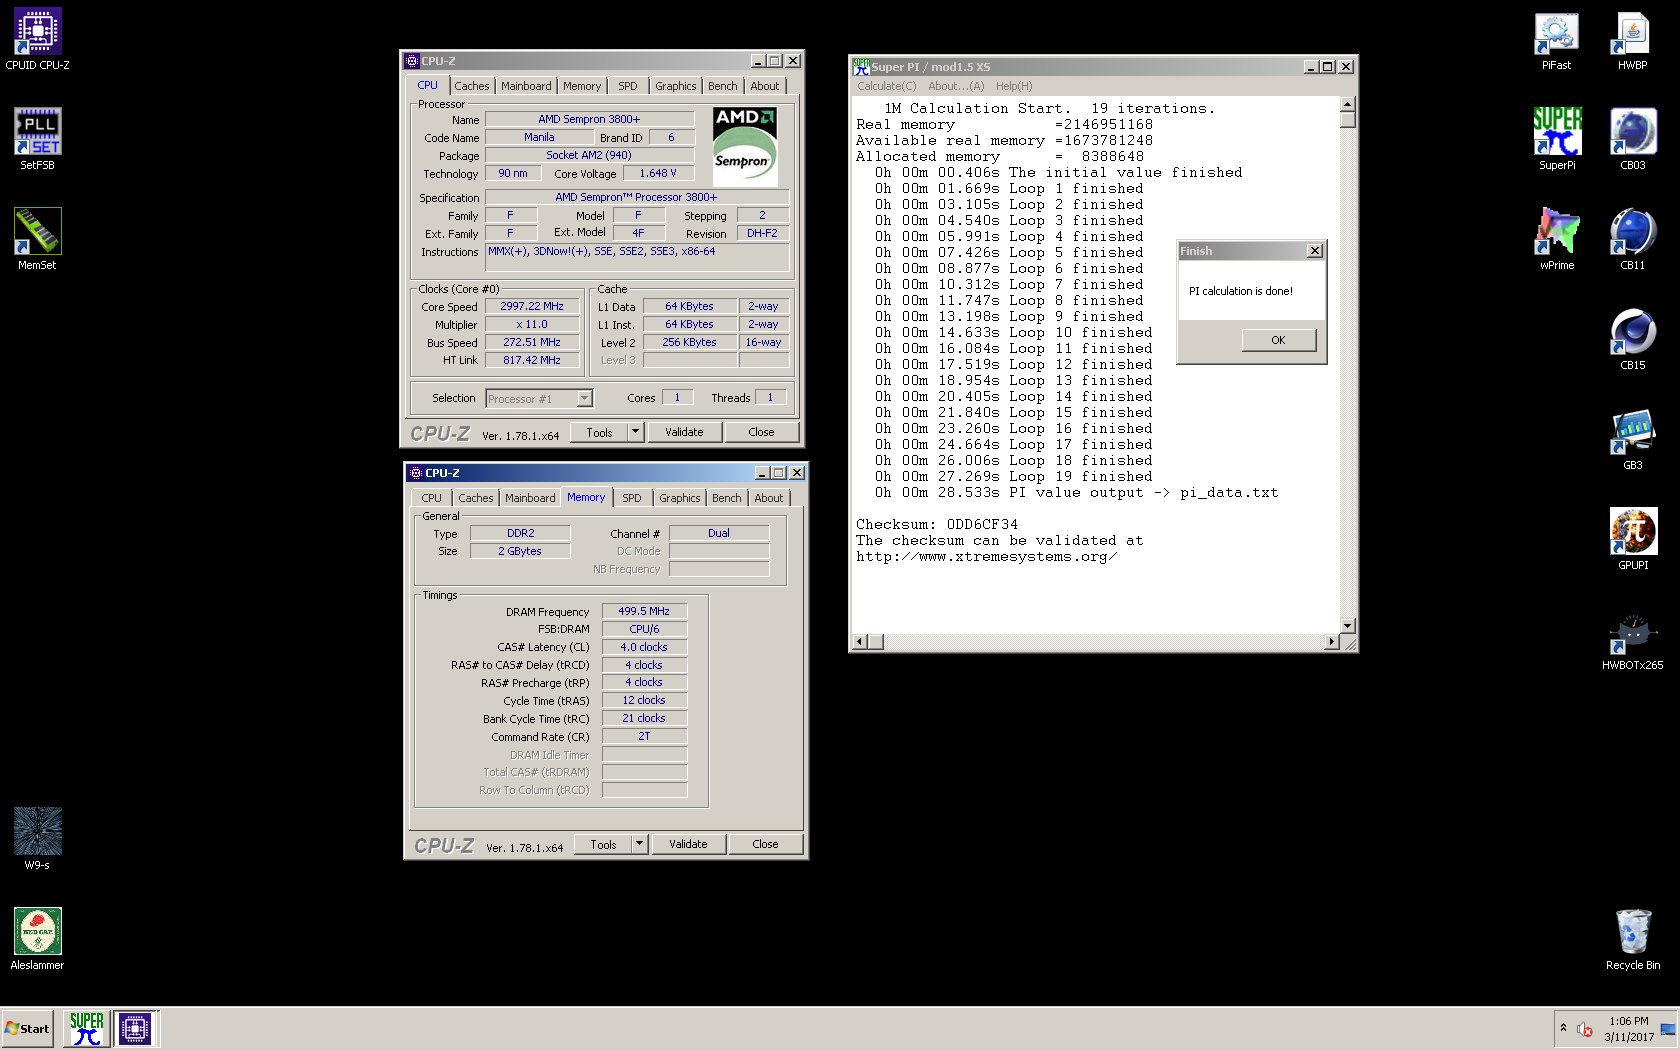Launch SuperPi from the desktop
The image size is (1680, 1050).
click(1556, 139)
